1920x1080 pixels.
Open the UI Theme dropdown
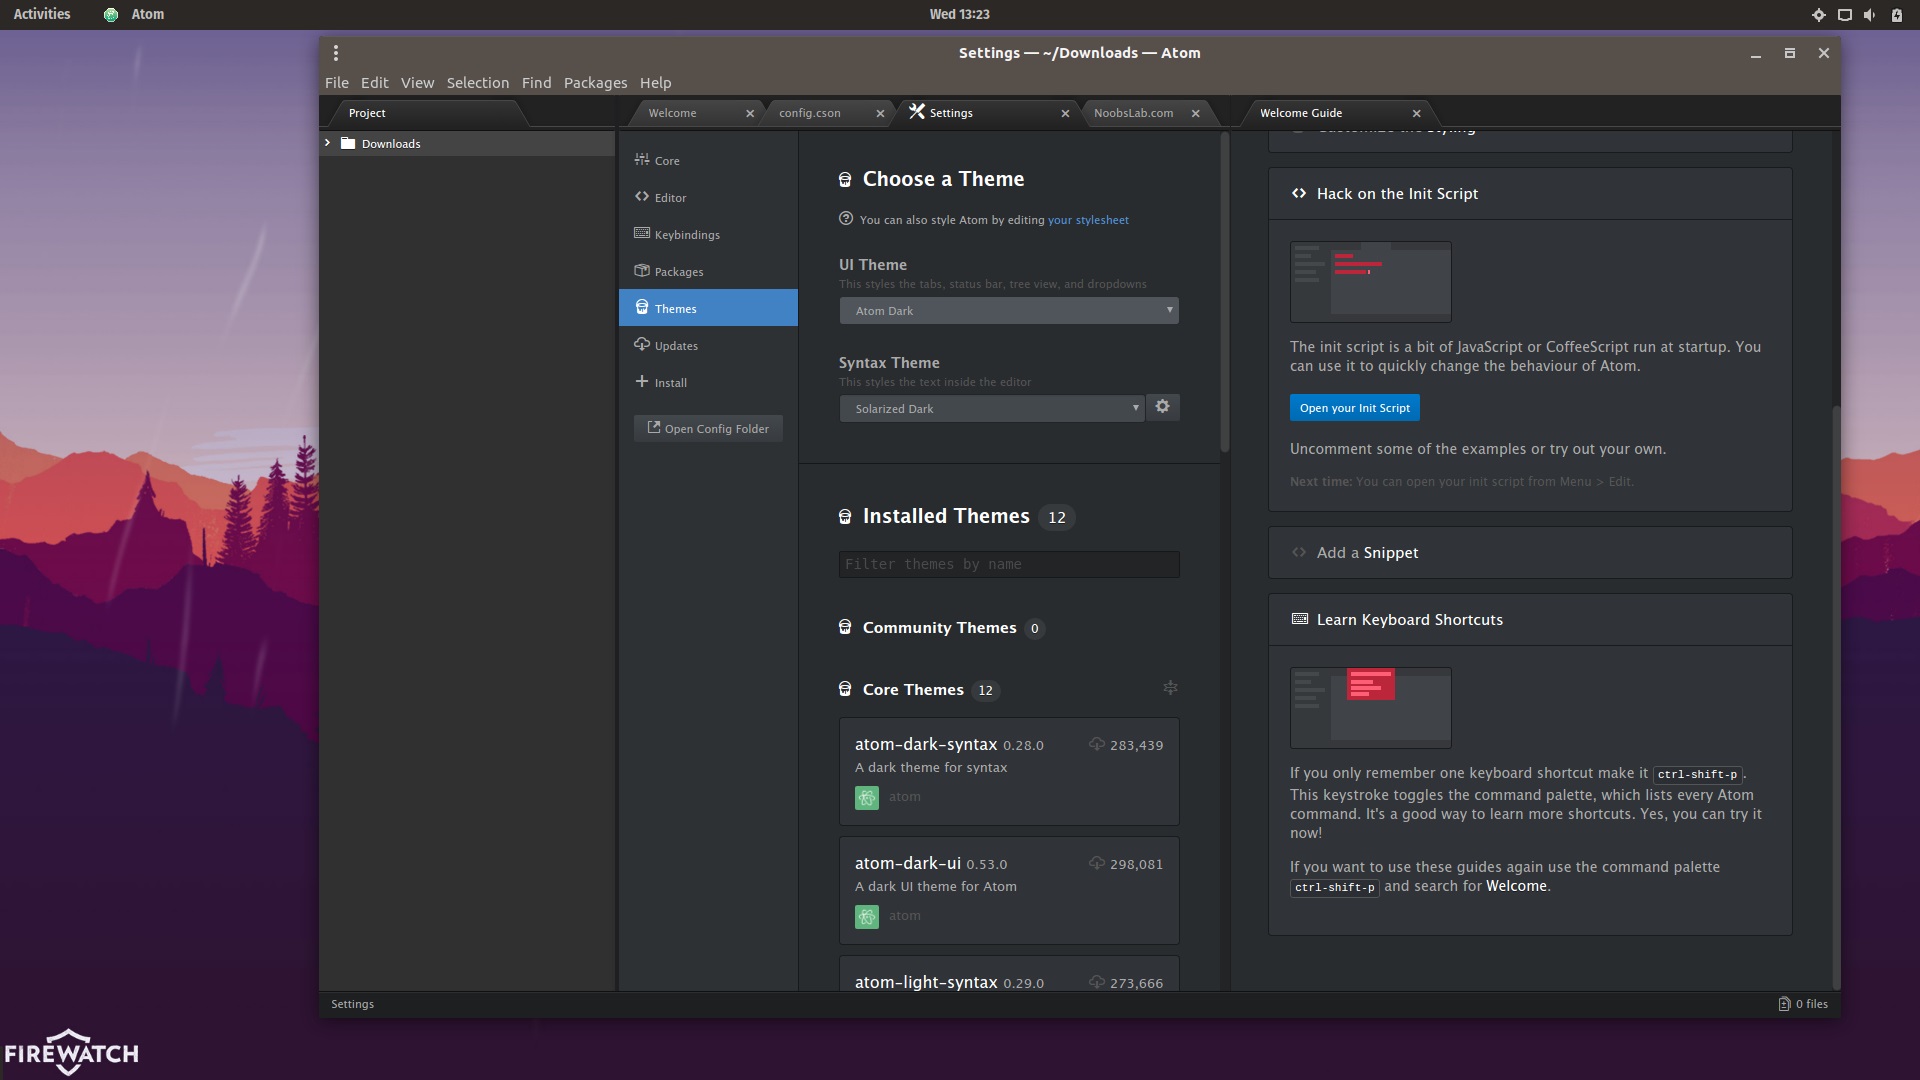[1008, 311]
